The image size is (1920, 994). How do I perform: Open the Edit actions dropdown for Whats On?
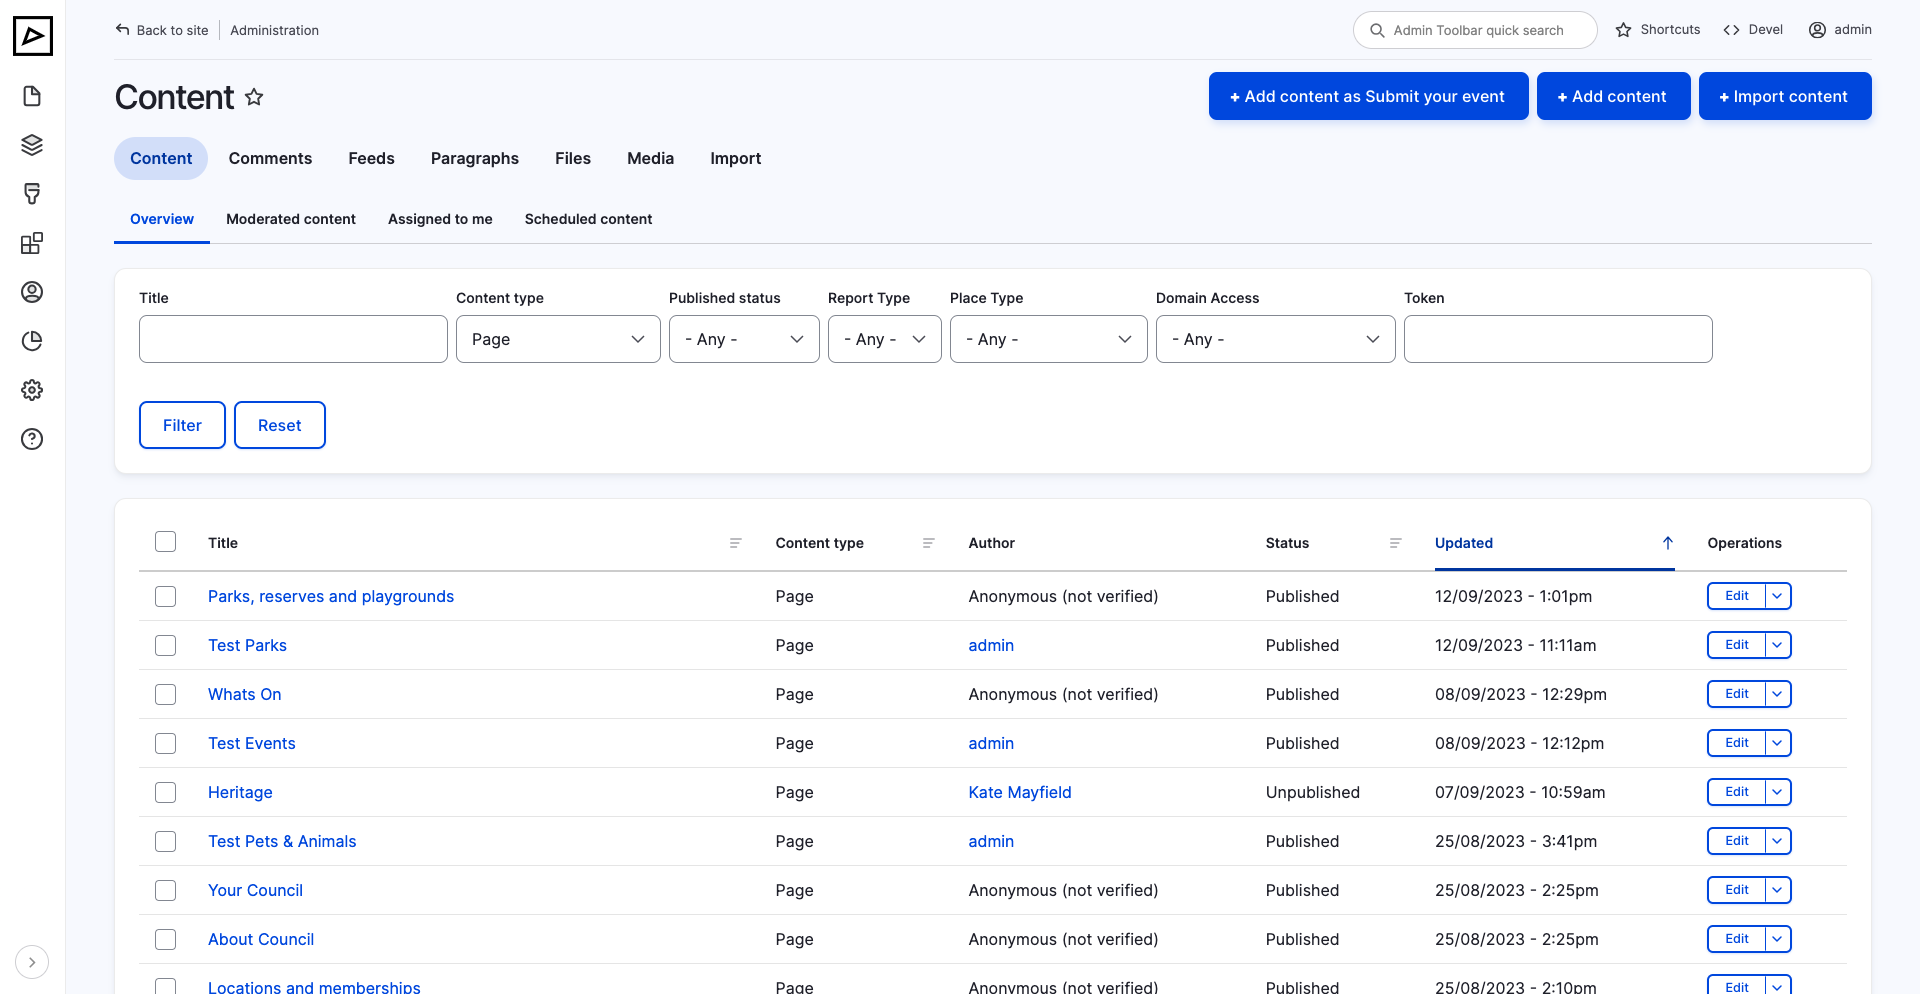(x=1777, y=694)
